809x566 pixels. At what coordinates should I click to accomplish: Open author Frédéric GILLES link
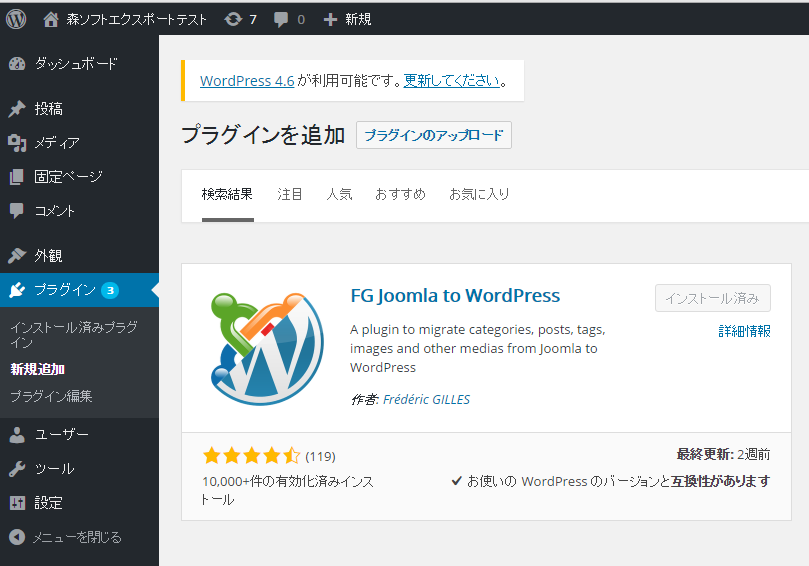tap(426, 400)
